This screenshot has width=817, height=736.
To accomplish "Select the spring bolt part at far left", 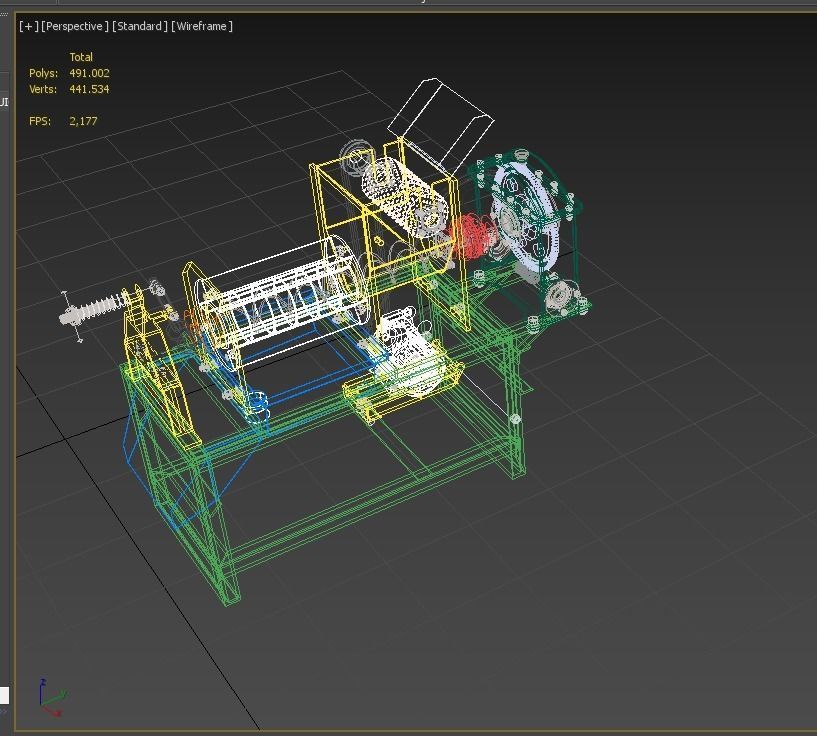I will tap(93, 310).
